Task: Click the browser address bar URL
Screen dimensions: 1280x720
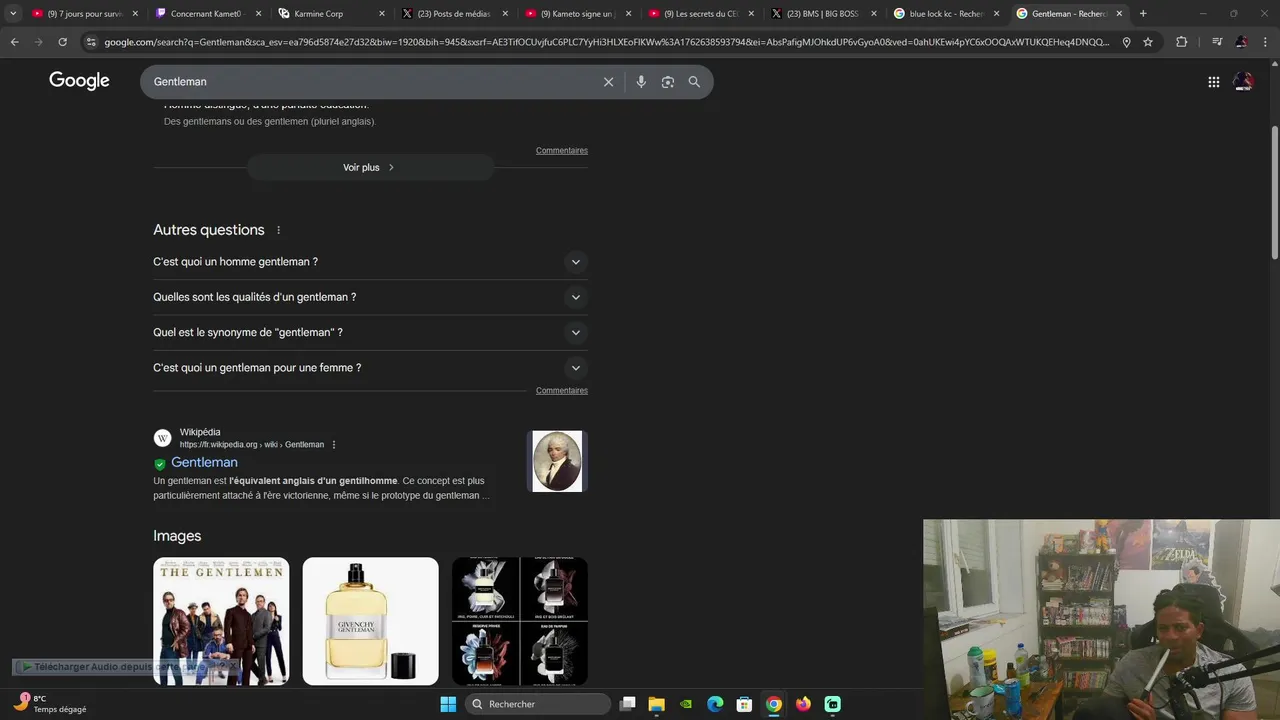Action: pos(606,42)
